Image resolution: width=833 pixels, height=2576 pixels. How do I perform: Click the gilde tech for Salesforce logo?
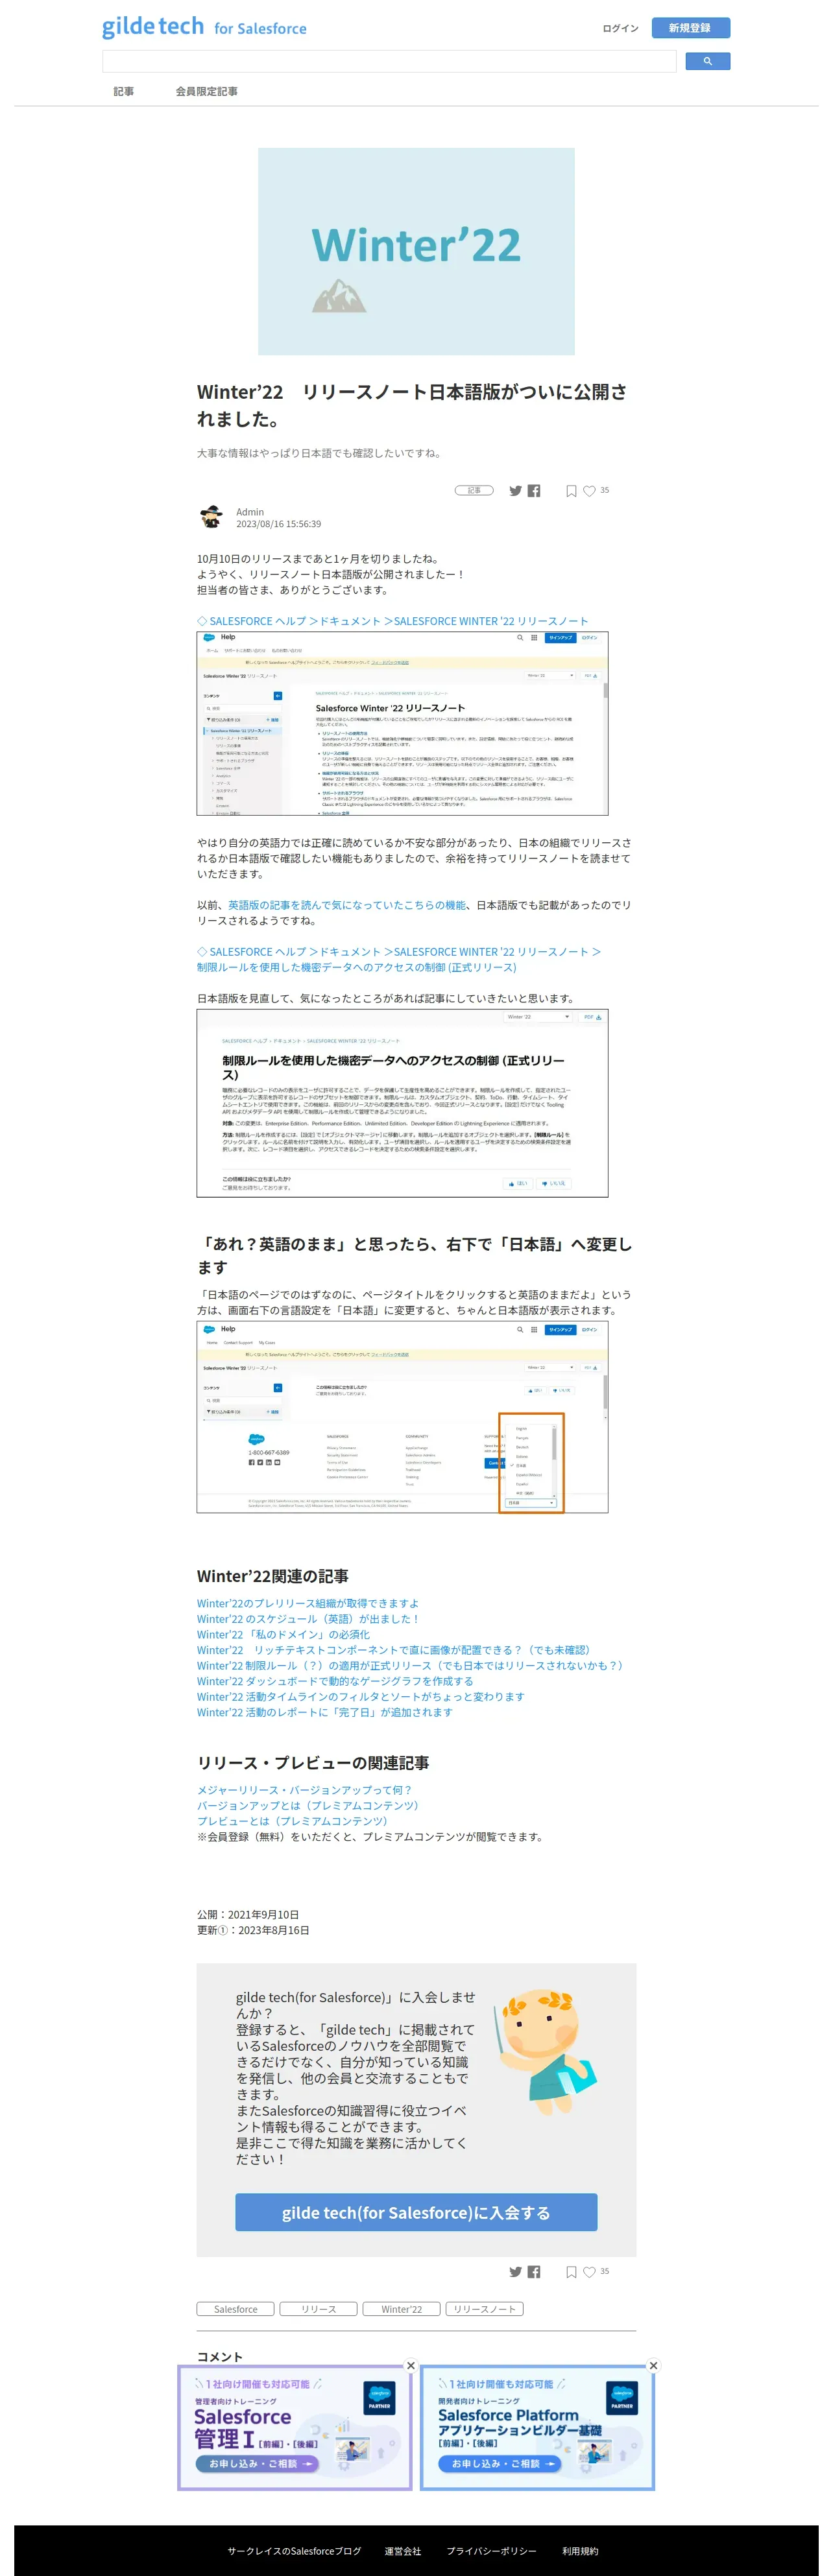204,27
